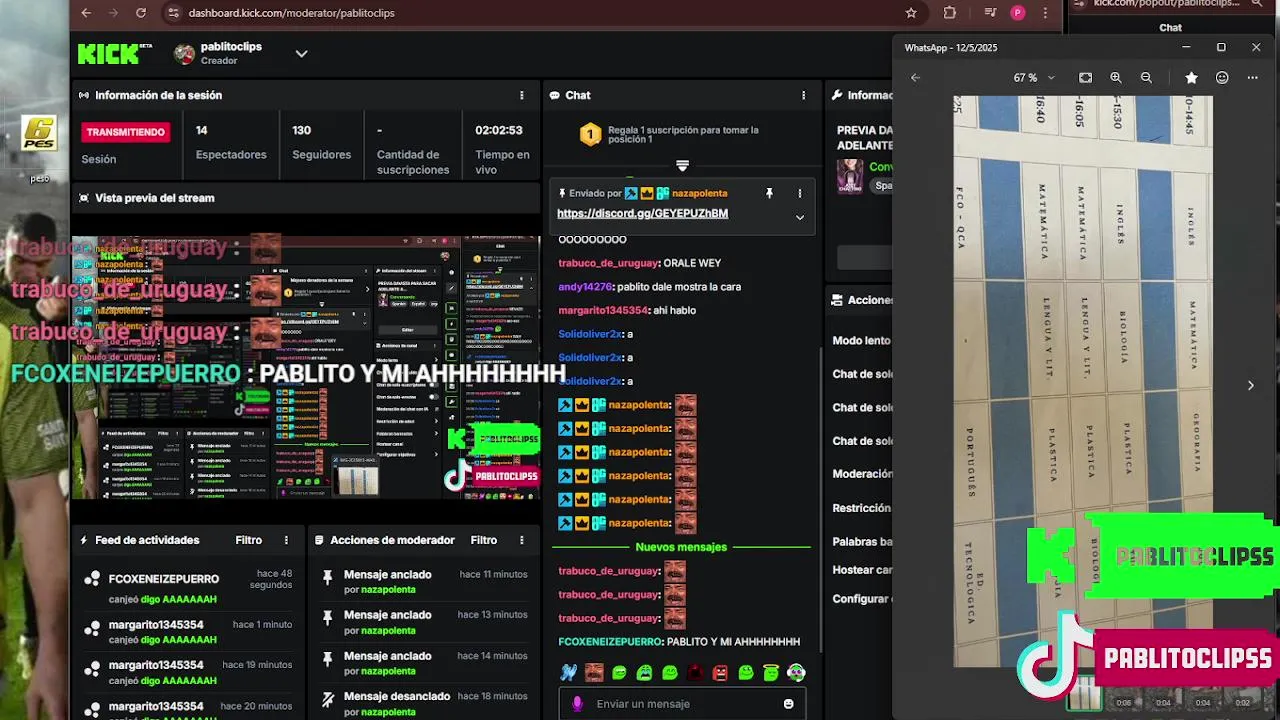Insert the mustached face emote
Viewport: 1280px width, 720px height.
[594, 673]
